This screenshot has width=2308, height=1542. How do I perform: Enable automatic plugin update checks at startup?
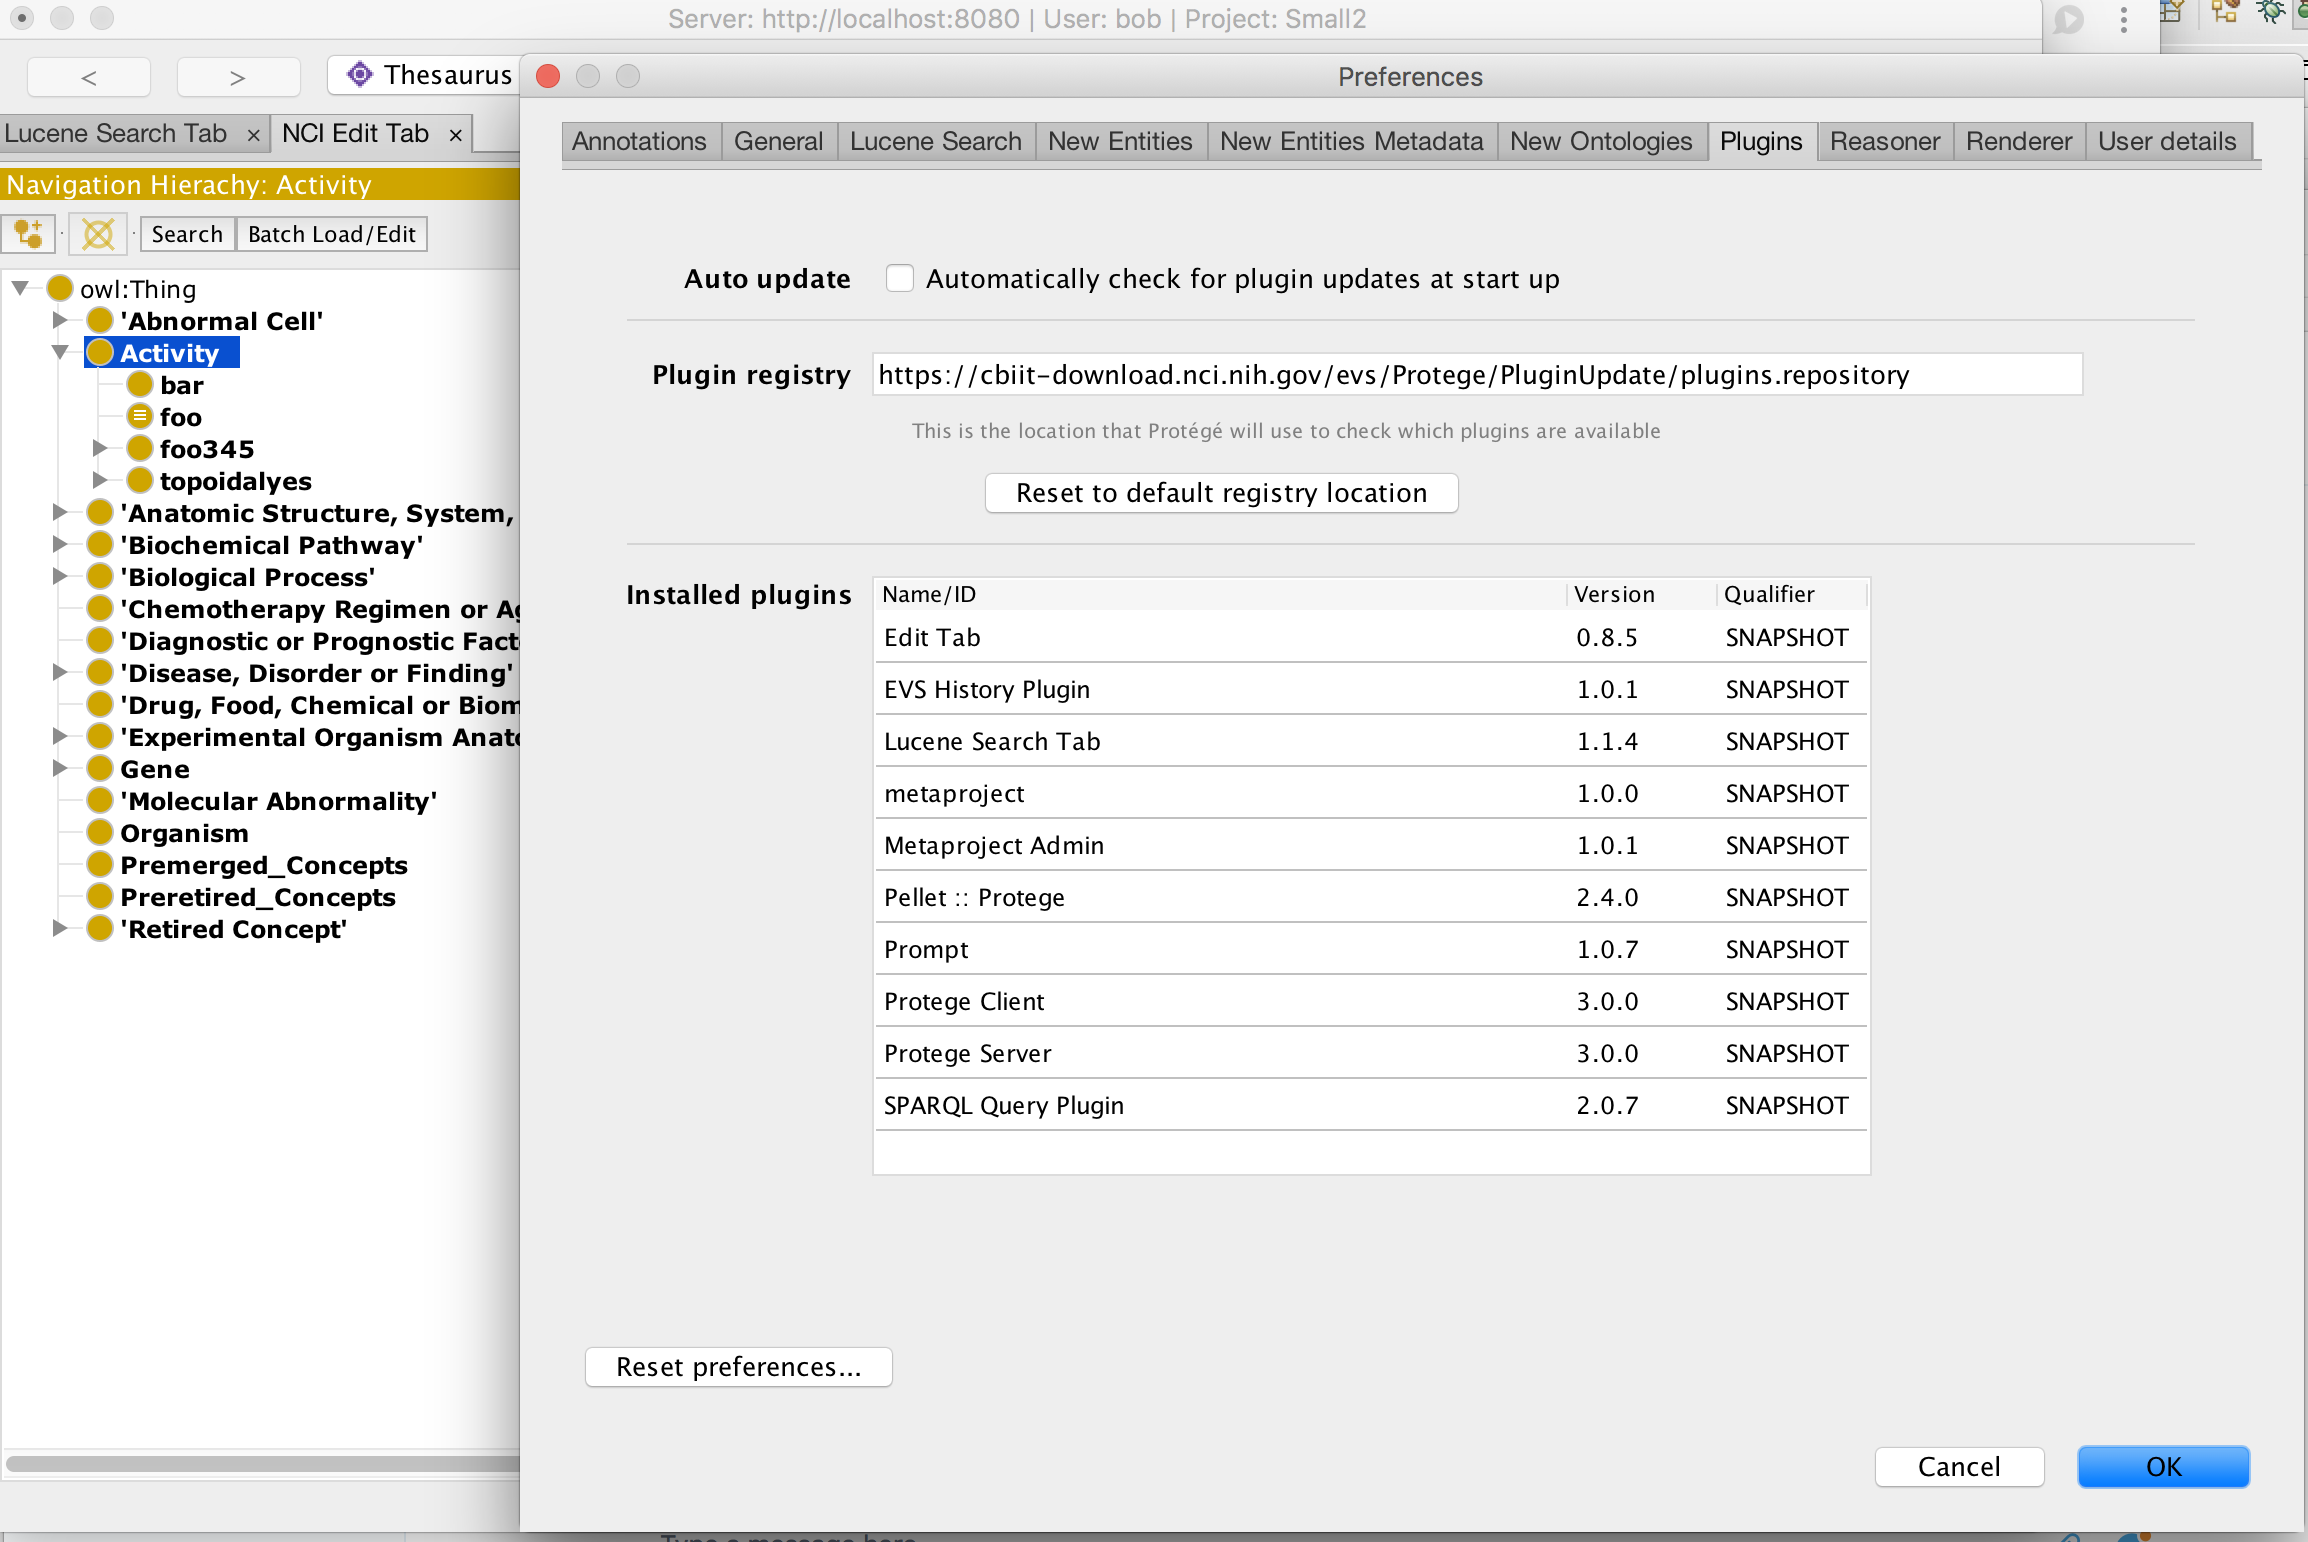coord(899,278)
